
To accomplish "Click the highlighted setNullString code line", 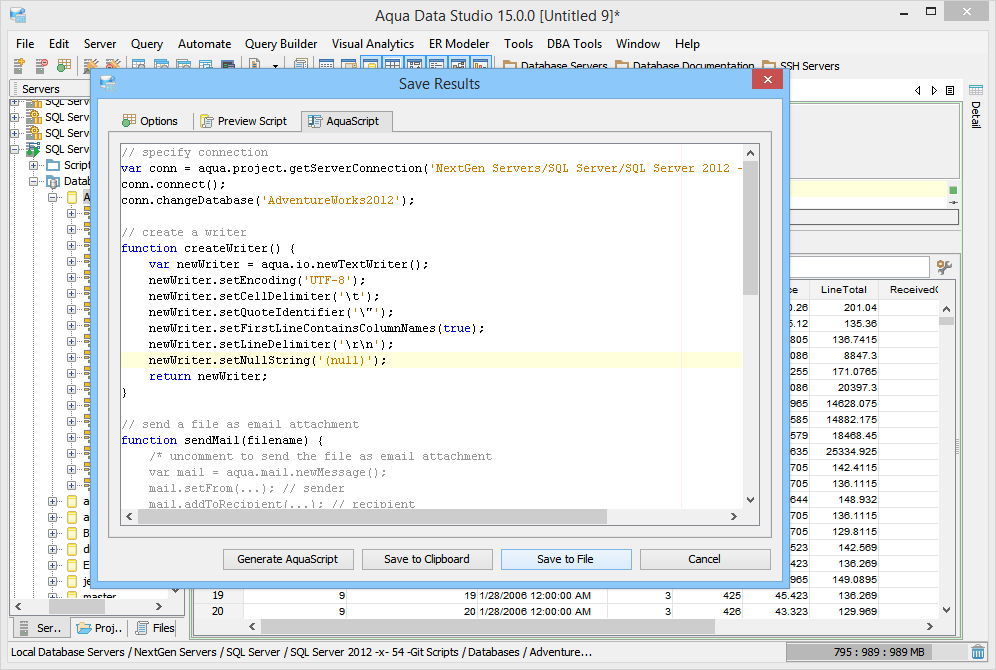I will (431, 360).
